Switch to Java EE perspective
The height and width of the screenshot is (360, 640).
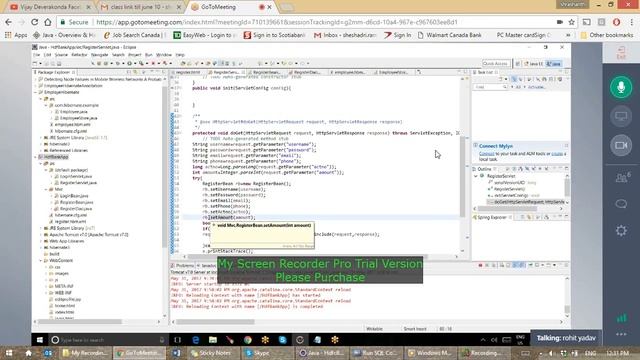click(x=533, y=64)
